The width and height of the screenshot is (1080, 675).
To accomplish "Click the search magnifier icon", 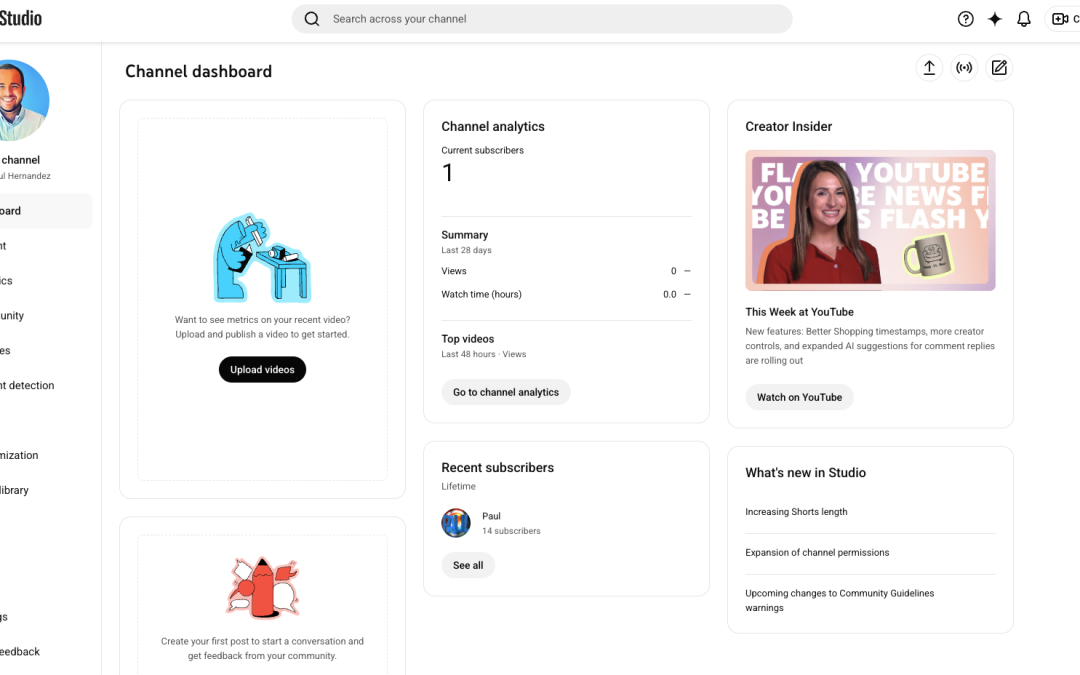I will (311, 18).
